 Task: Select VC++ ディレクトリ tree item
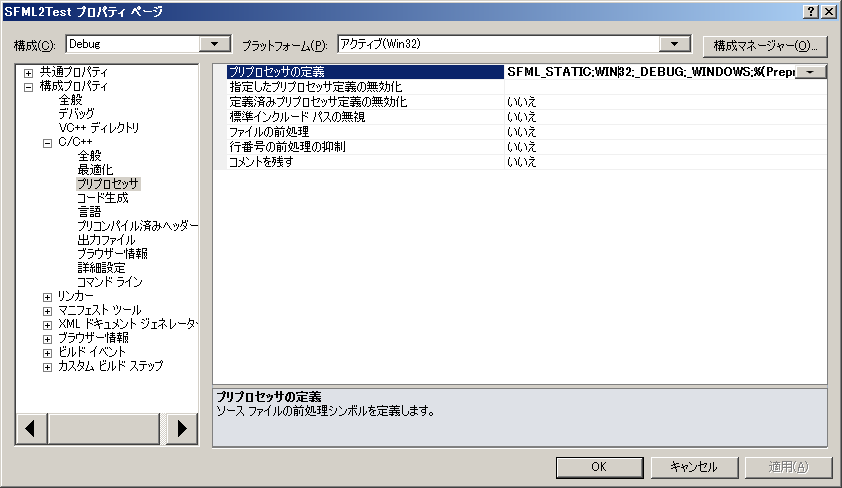click(x=98, y=128)
